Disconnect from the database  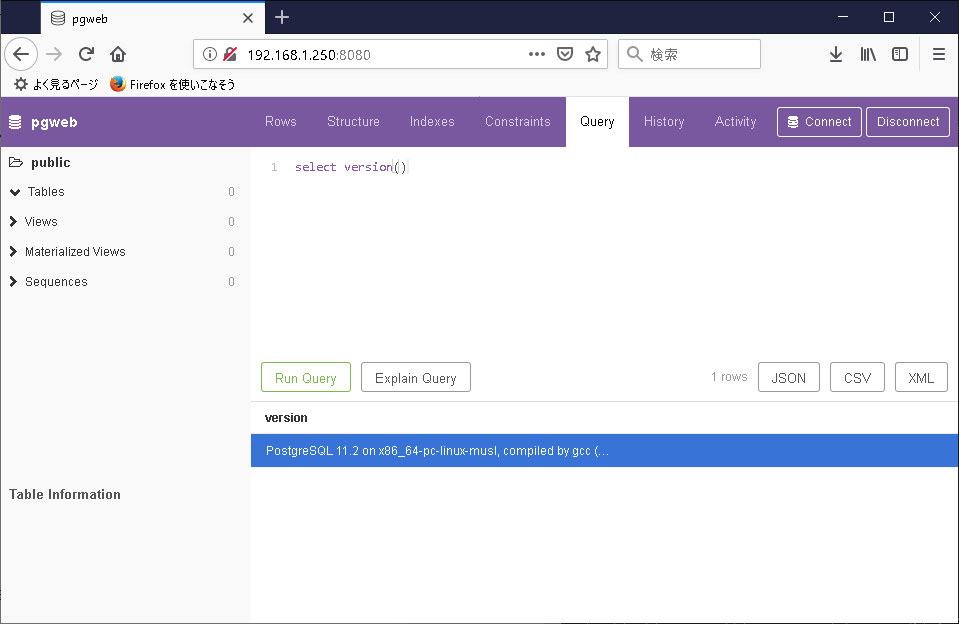coord(907,121)
